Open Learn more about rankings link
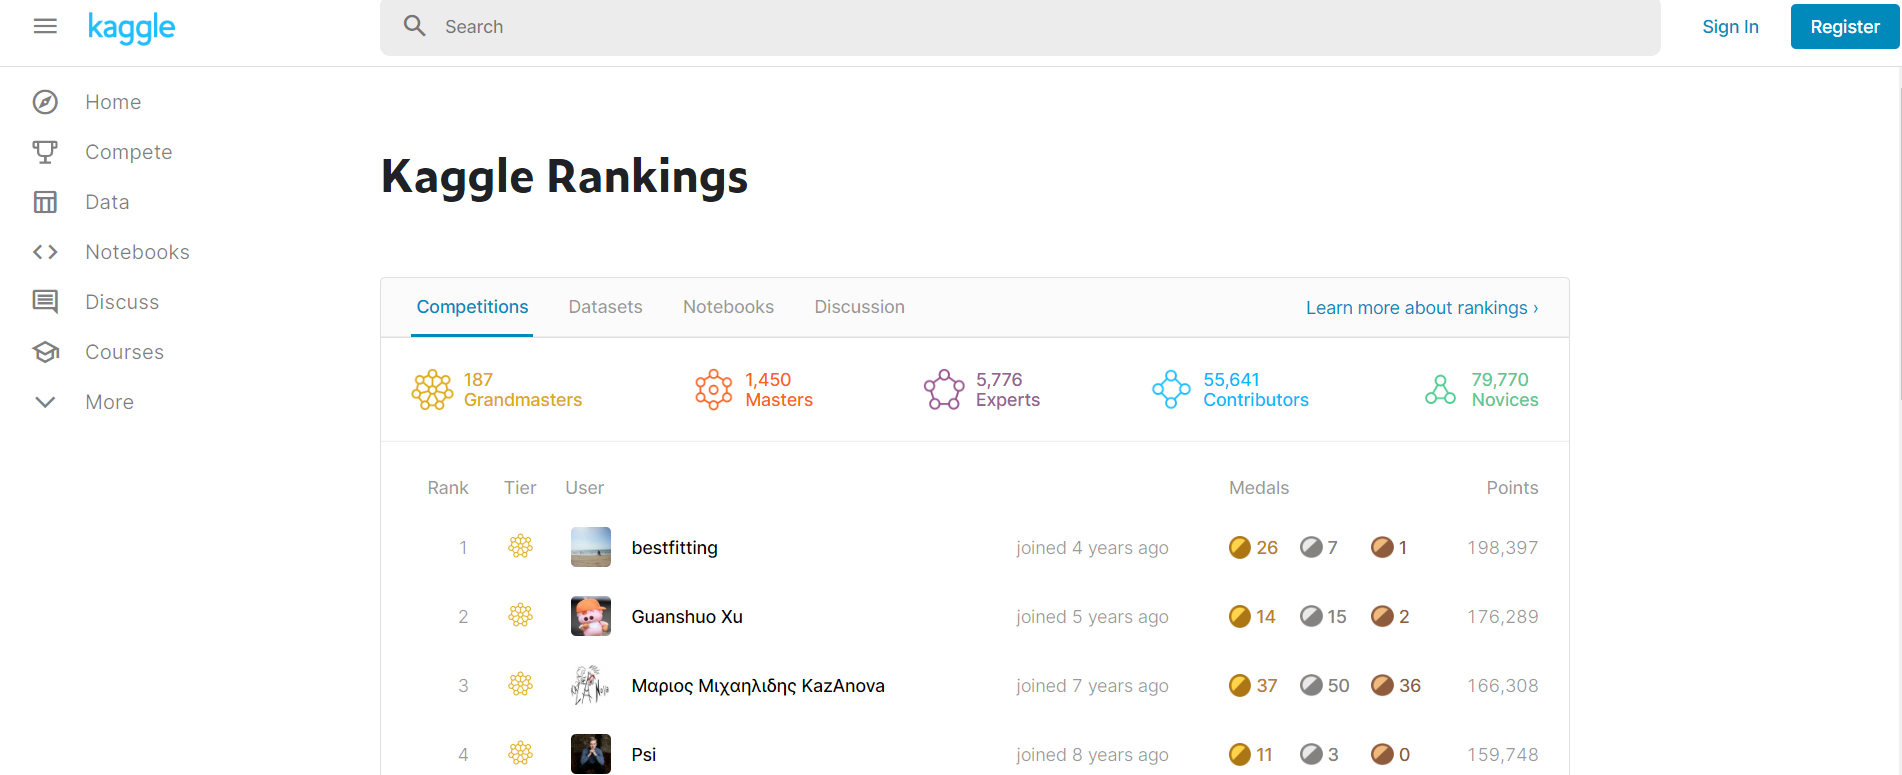Image resolution: width=1902 pixels, height=775 pixels. point(1422,308)
